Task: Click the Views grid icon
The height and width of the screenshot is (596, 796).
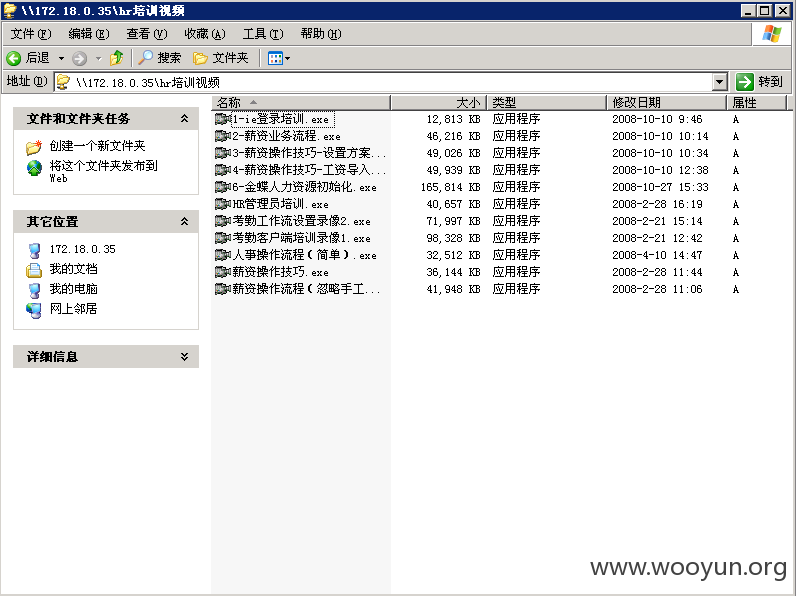Action: 275,58
